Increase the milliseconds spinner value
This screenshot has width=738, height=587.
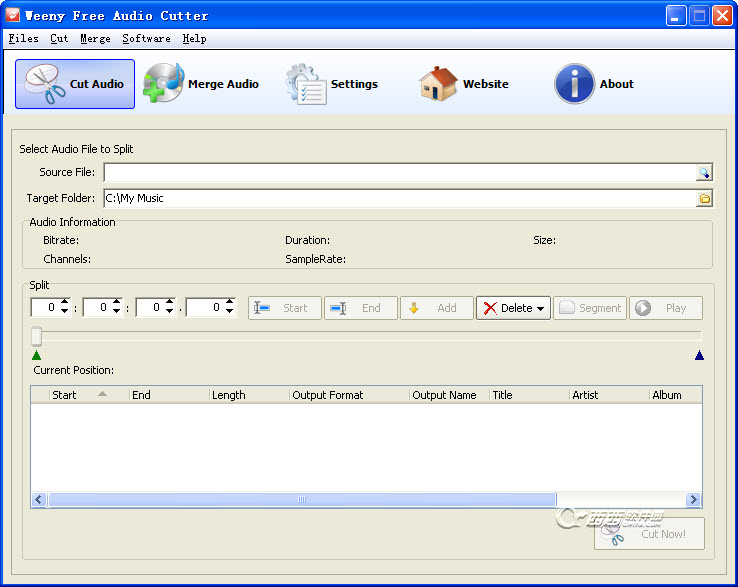click(x=229, y=302)
